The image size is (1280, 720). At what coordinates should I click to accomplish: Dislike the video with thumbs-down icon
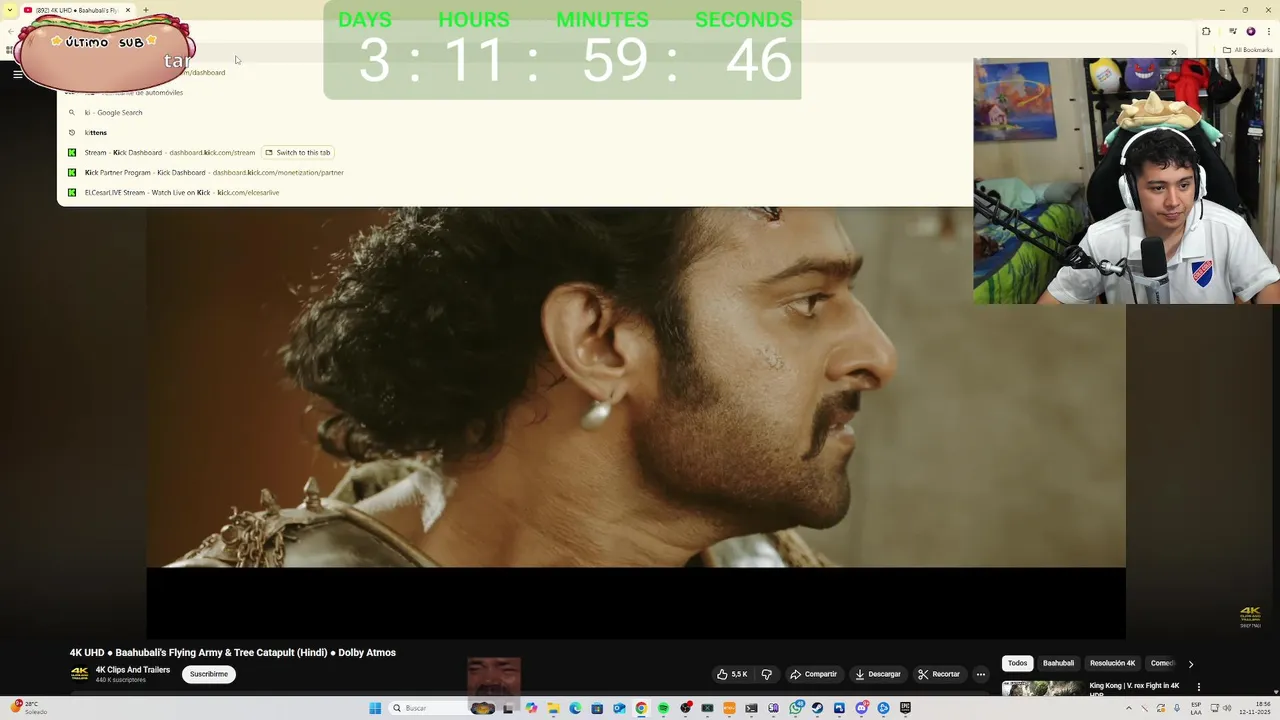click(767, 674)
